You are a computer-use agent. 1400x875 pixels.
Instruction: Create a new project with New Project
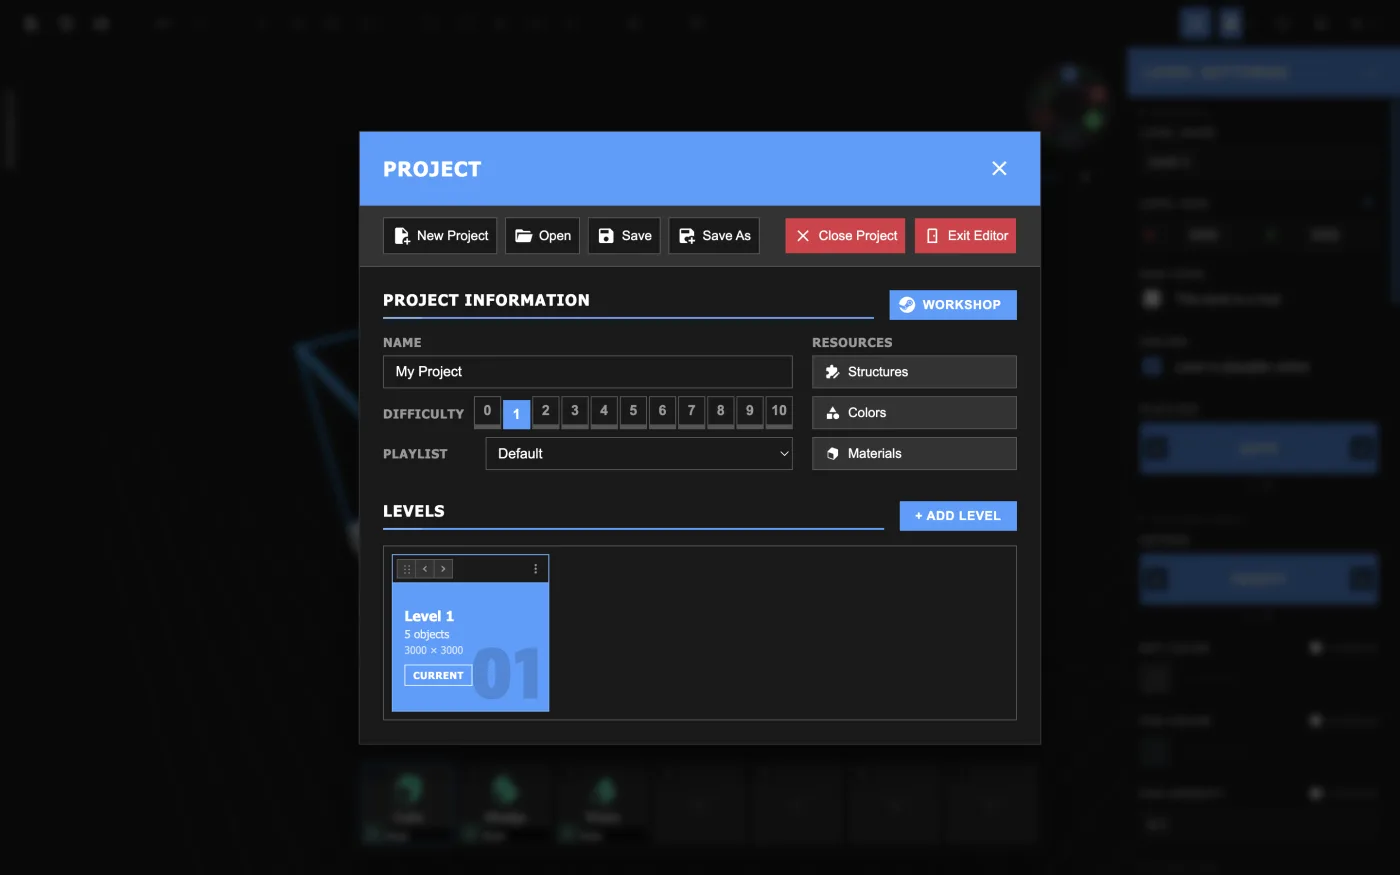click(x=440, y=236)
